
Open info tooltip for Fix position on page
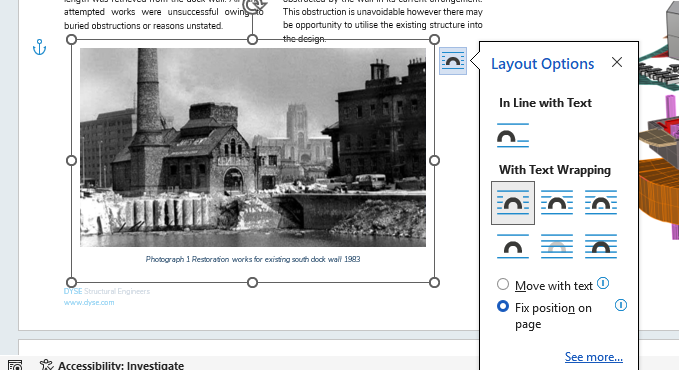[x=621, y=305]
